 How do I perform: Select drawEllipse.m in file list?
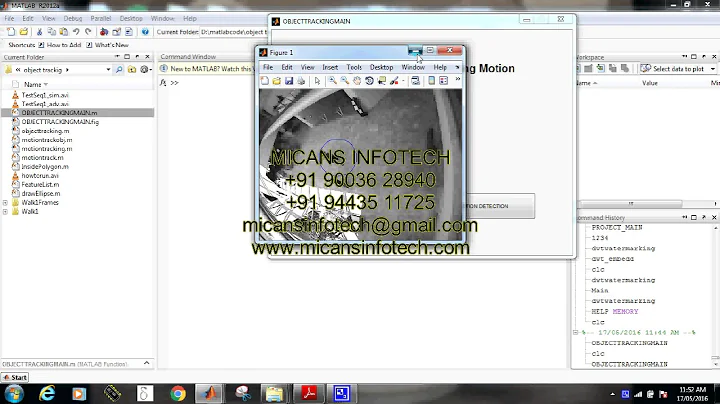click(41, 193)
